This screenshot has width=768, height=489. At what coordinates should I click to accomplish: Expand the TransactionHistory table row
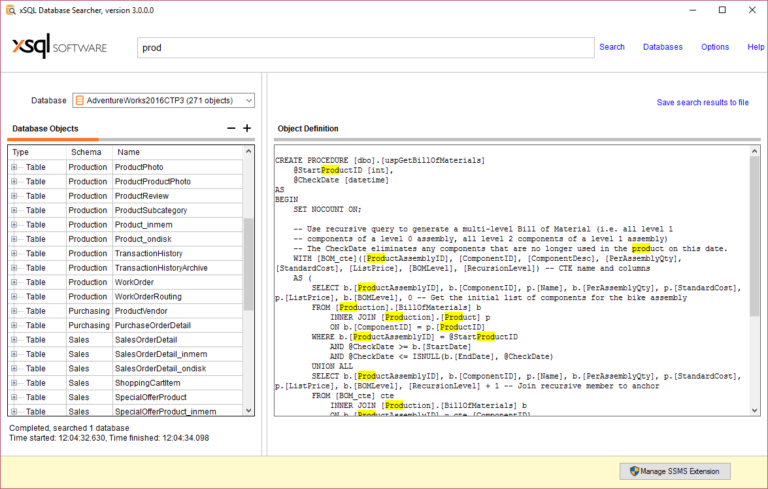click(x=14, y=253)
